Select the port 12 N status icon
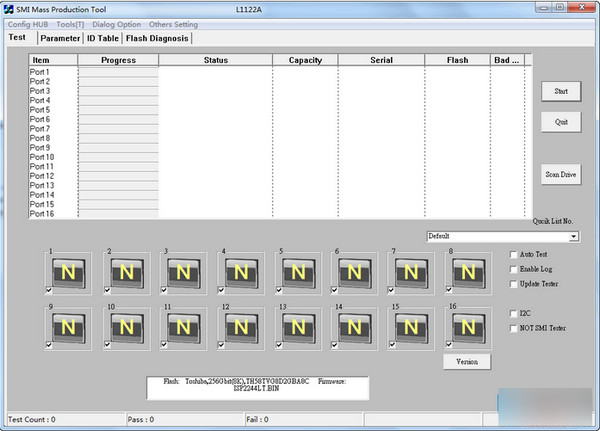 tap(241, 328)
